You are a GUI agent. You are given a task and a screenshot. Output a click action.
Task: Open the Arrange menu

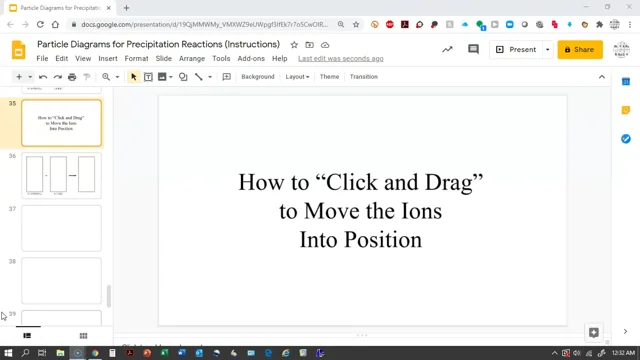pos(192,58)
